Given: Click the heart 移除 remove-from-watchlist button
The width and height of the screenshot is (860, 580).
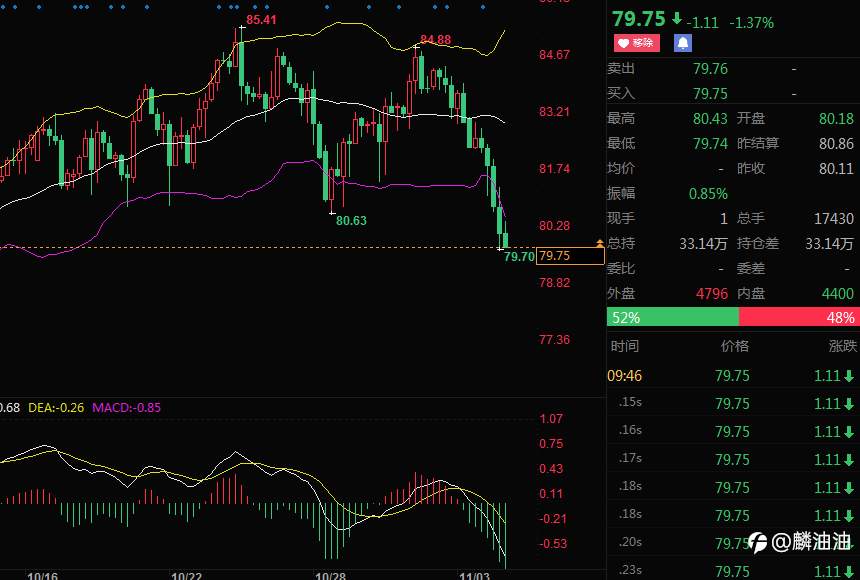Looking at the screenshot, I should coord(636,43).
